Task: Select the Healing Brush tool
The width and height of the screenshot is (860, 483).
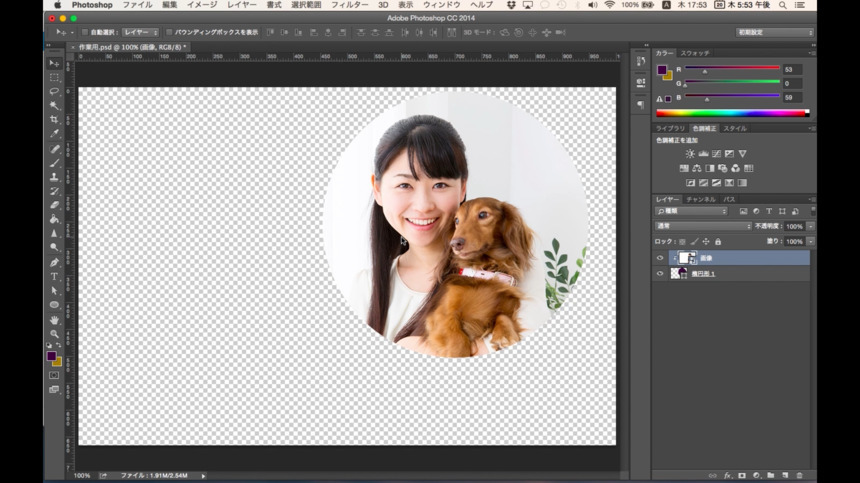Action: 54,149
